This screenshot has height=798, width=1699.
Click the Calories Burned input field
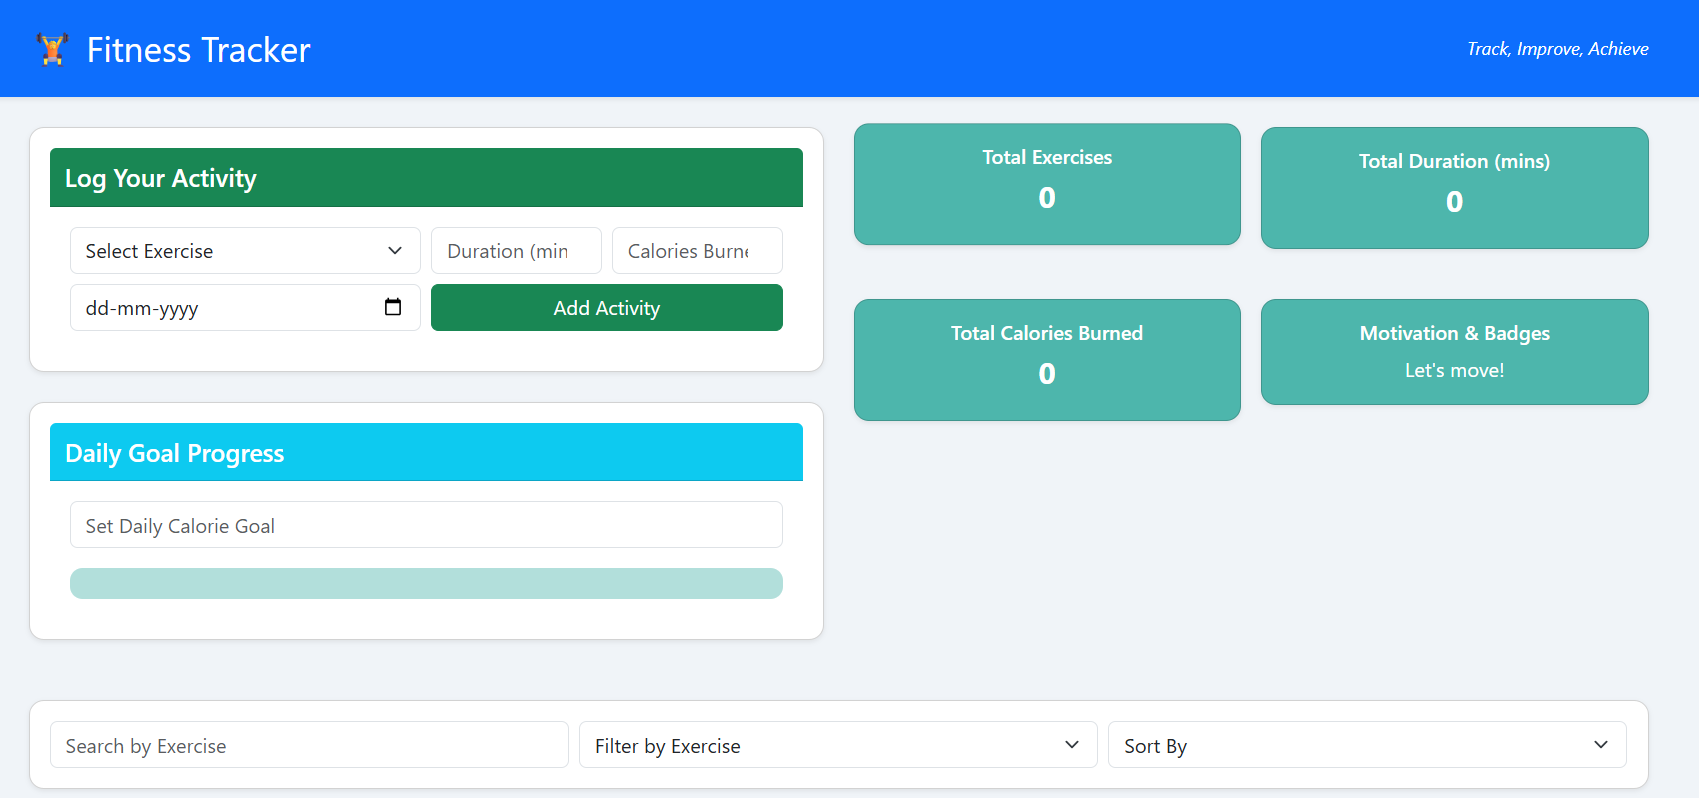click(x=696, y=251)
